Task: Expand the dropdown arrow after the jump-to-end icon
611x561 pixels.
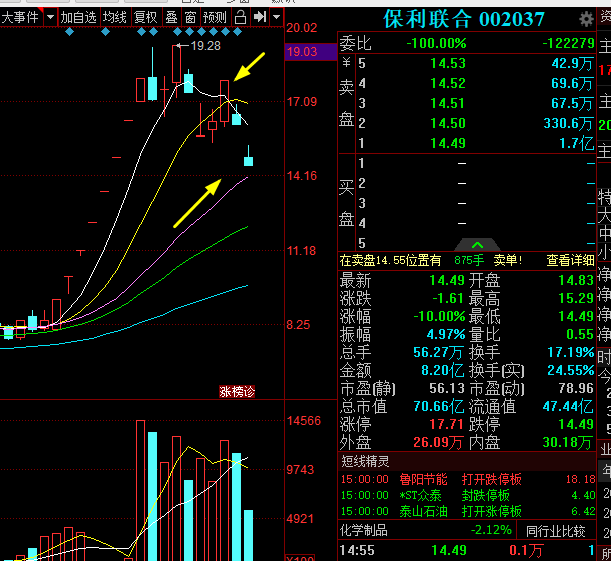Action: (x=276, y=18)
